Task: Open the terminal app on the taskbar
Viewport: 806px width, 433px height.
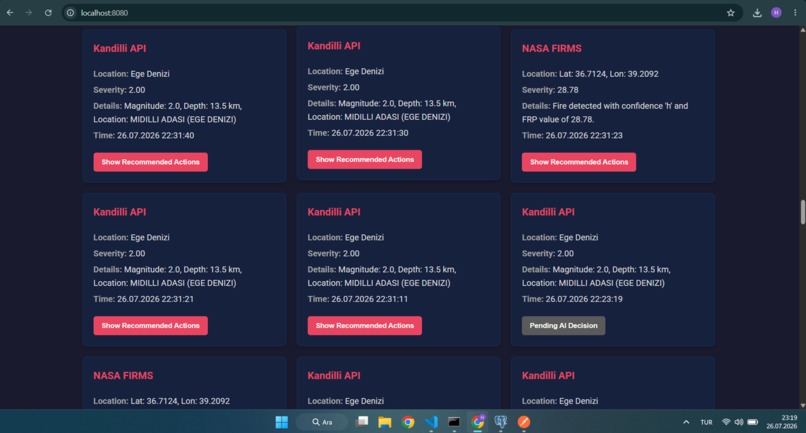Action: click(x=454, y=422)
